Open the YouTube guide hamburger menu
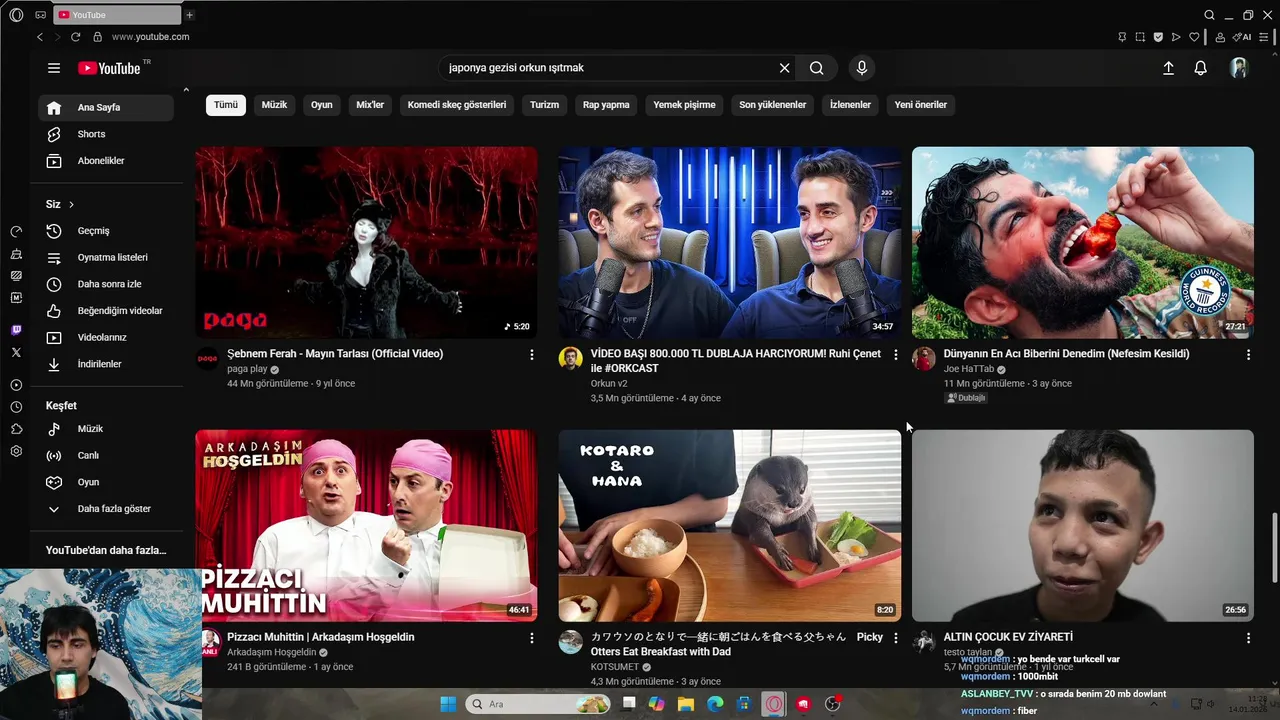 54,68
